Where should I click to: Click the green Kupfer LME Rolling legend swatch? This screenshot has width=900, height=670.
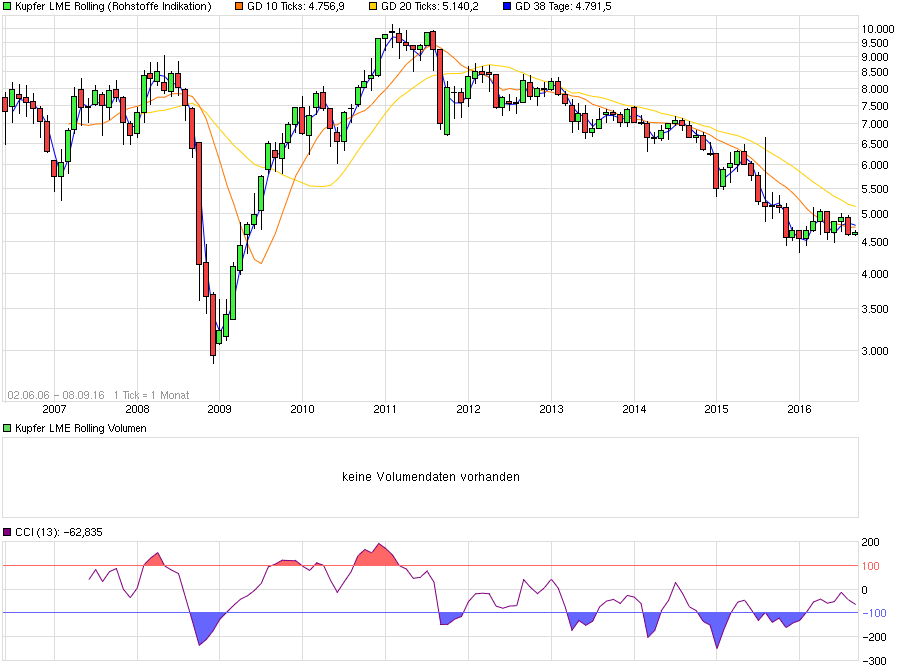7,7
